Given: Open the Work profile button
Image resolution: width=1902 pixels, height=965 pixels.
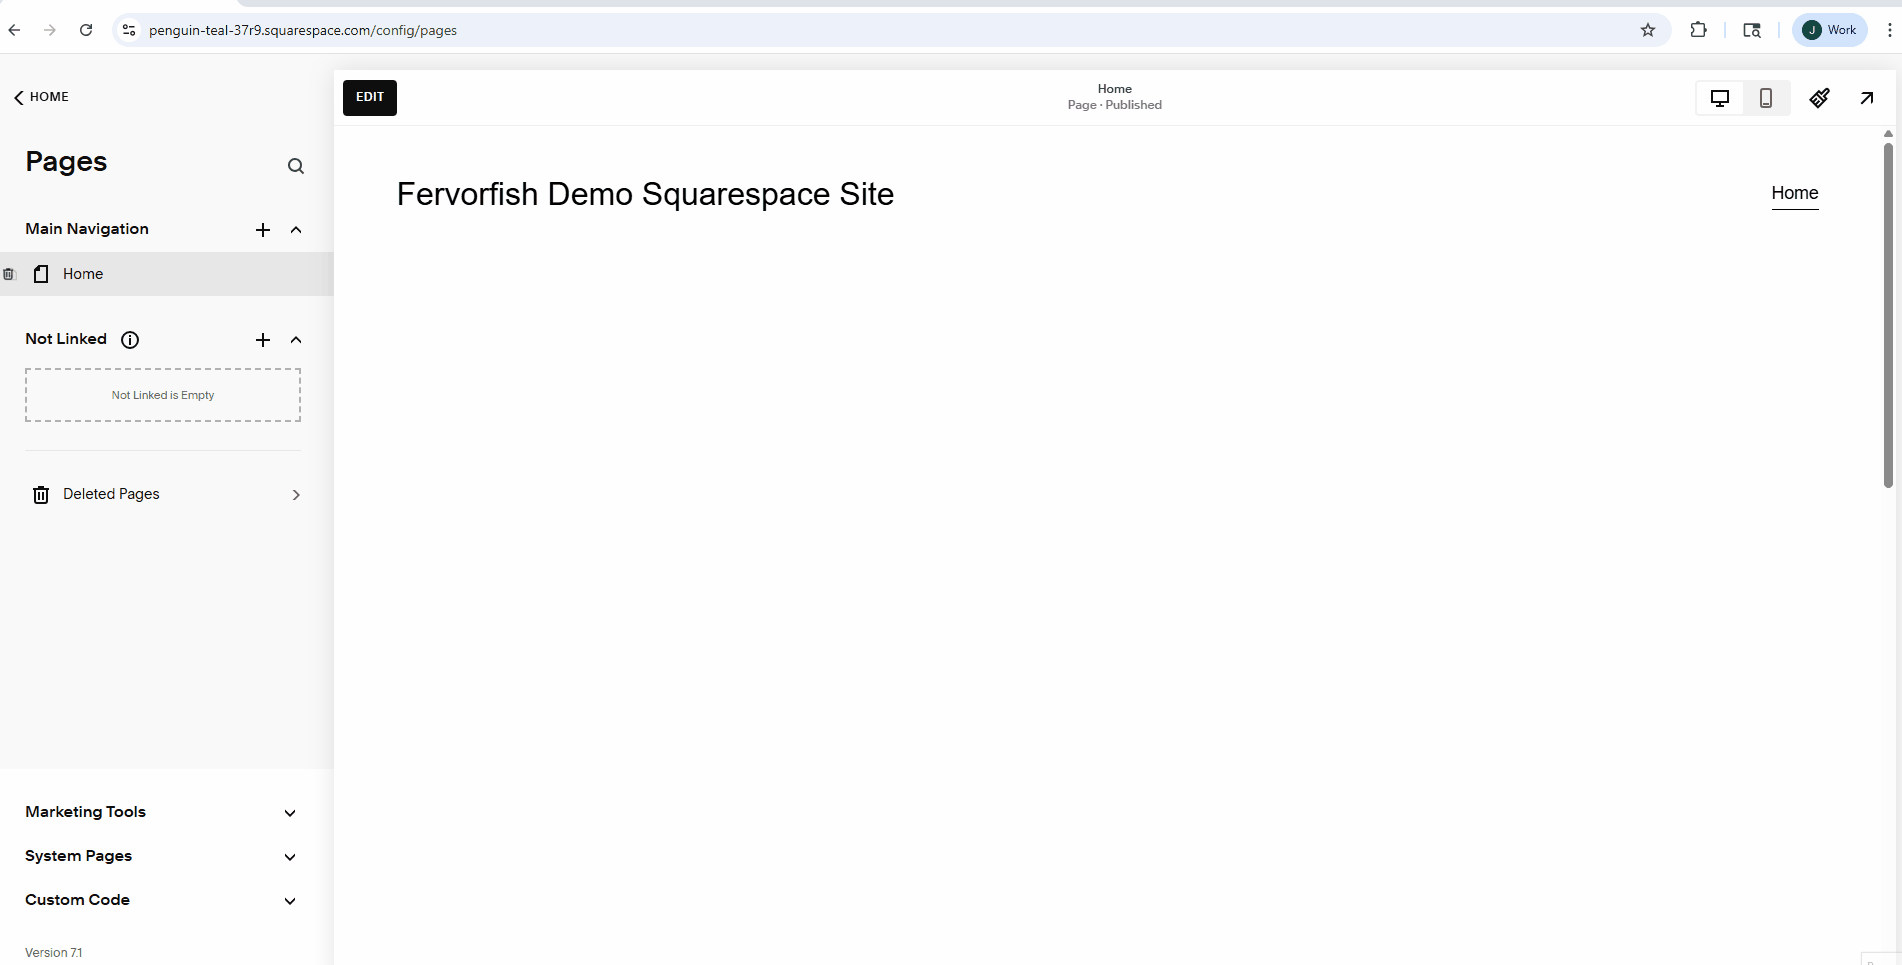Looking at the screenshot, I should (1829, 30).
